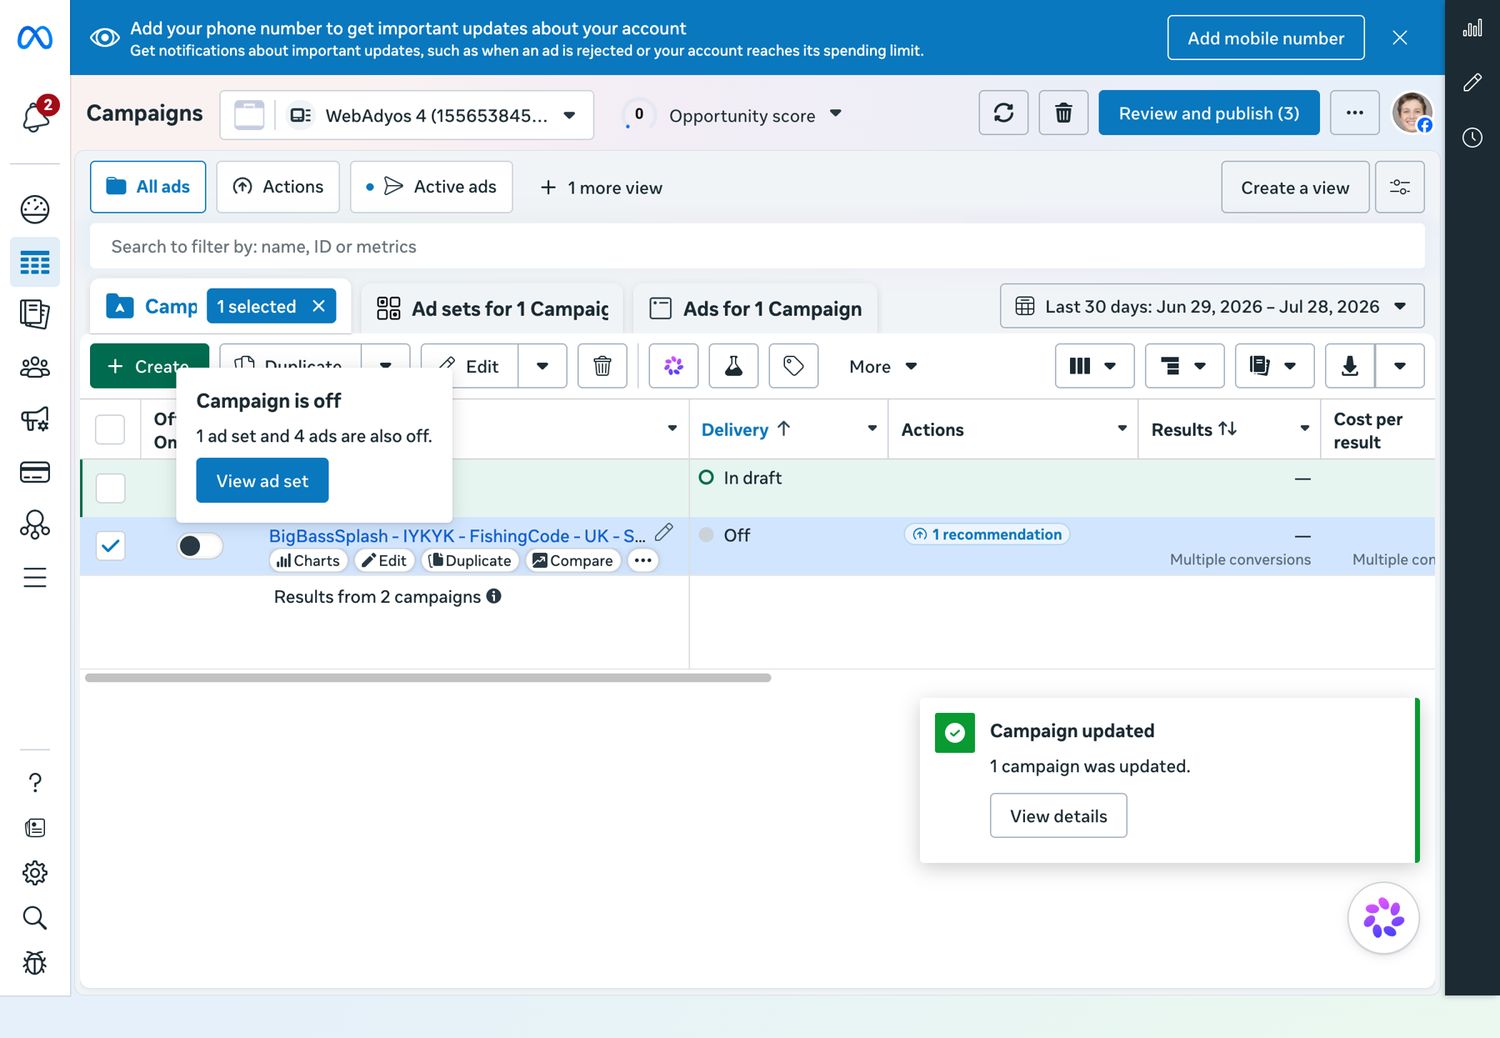Screen dimensions: 1500x1038
Task: Check the draft campaign row checkbox
Action: (x=110, y=488)
